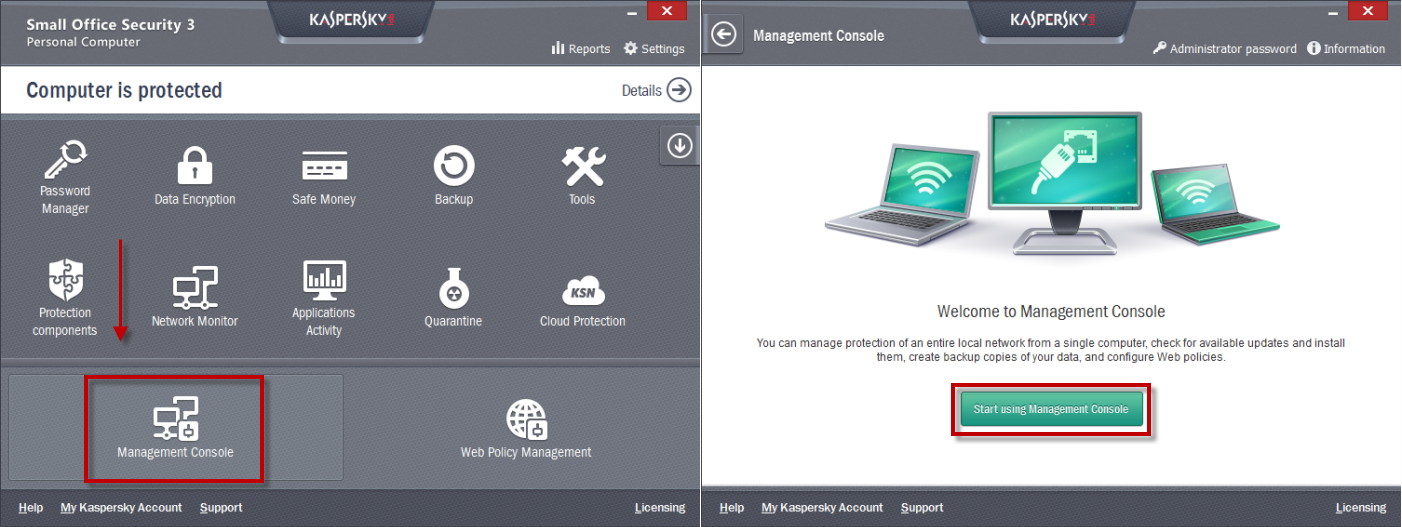The image size is (1402, 527).
Task: Click Help link in Management Console window
Action: 732,507
